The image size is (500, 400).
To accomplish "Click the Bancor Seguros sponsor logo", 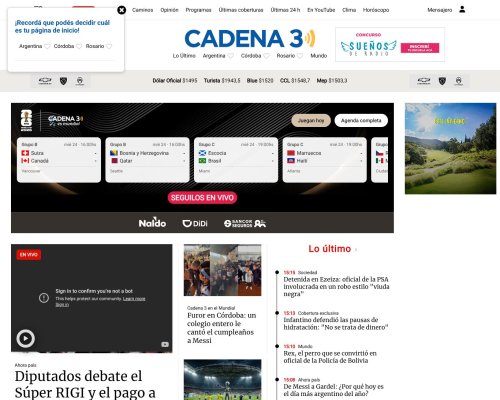I will 245,223.
